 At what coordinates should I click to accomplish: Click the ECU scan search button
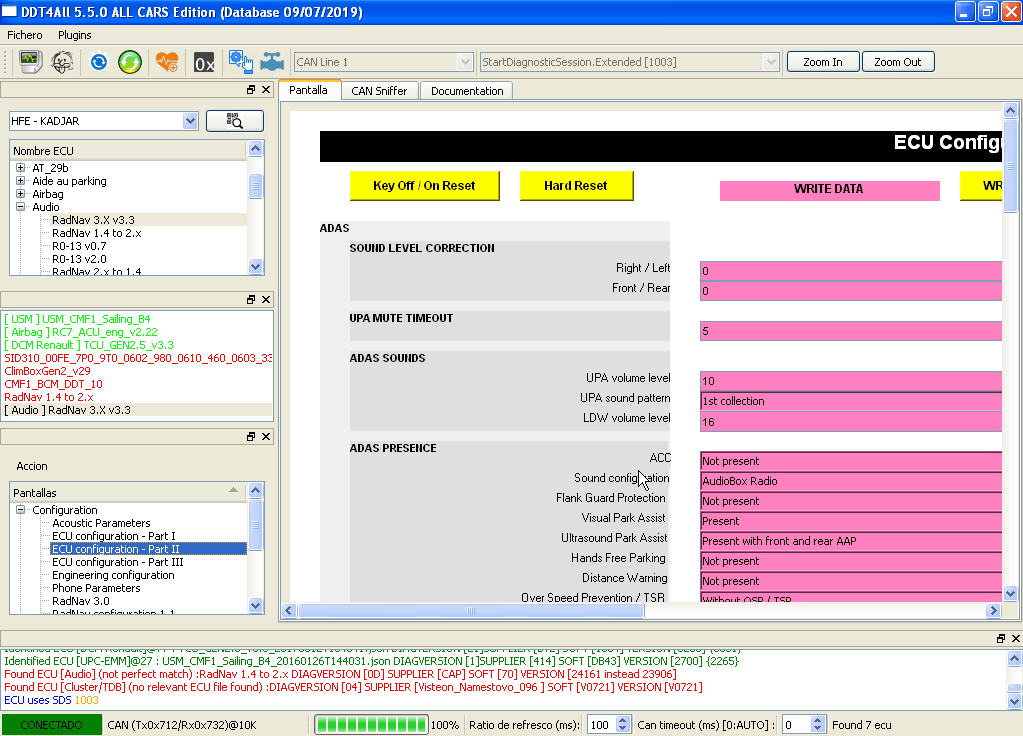(x=235, y=121)
